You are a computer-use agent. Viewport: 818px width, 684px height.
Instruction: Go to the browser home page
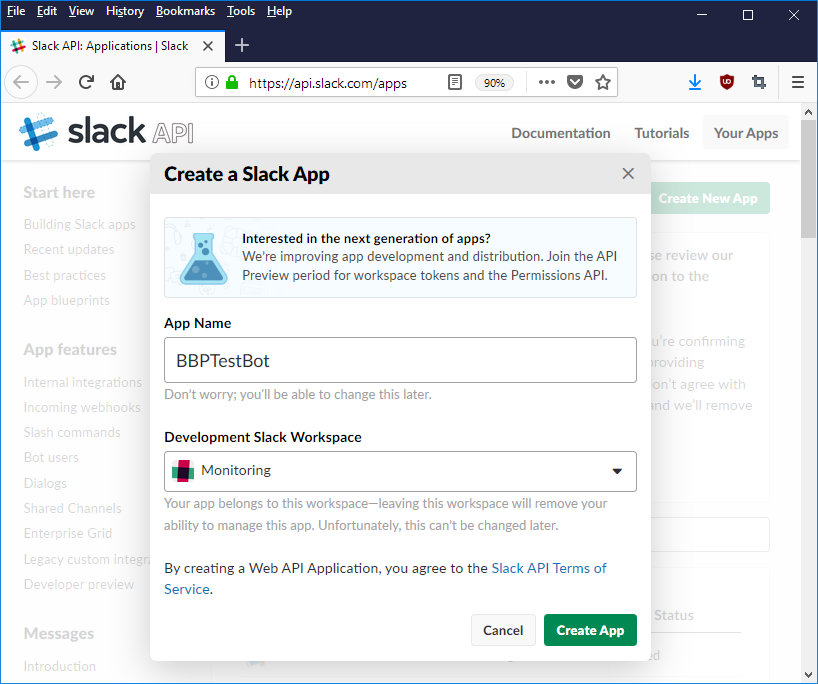pos(118,82)
